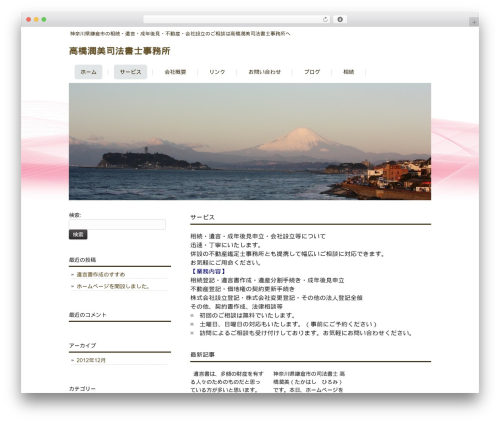The width and height of the screenshot is (500, 423).
Task: Click the dark 検索 search button
Action: pyautogui.click(x=78, y=235)
